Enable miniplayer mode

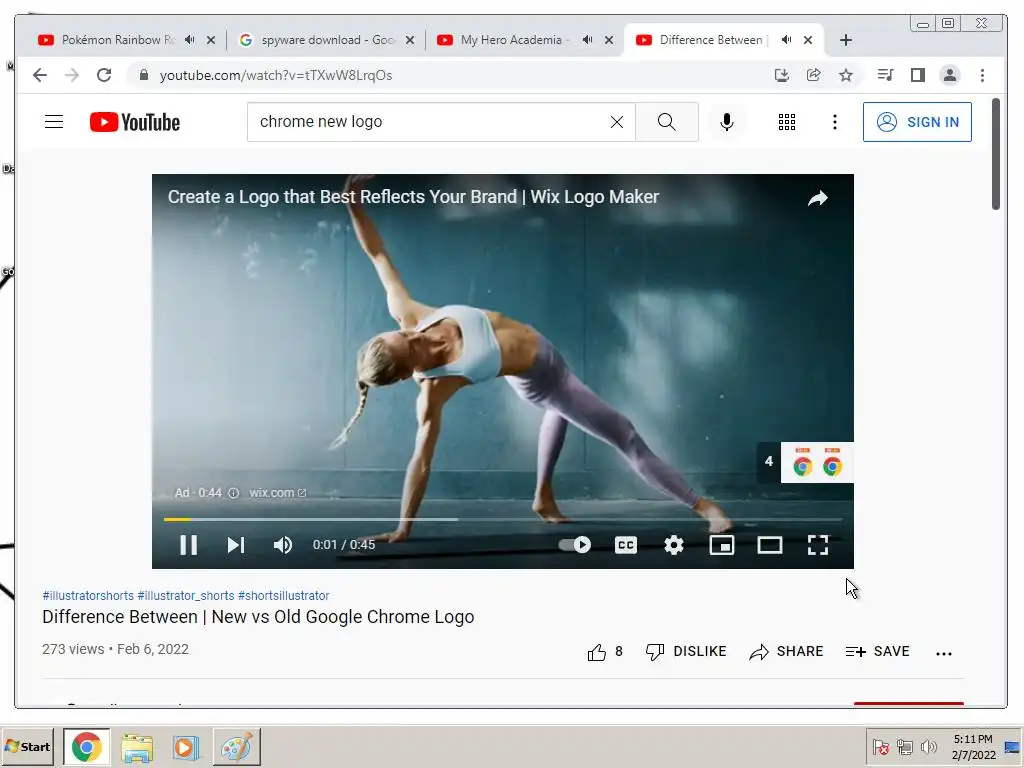point(722,545)
